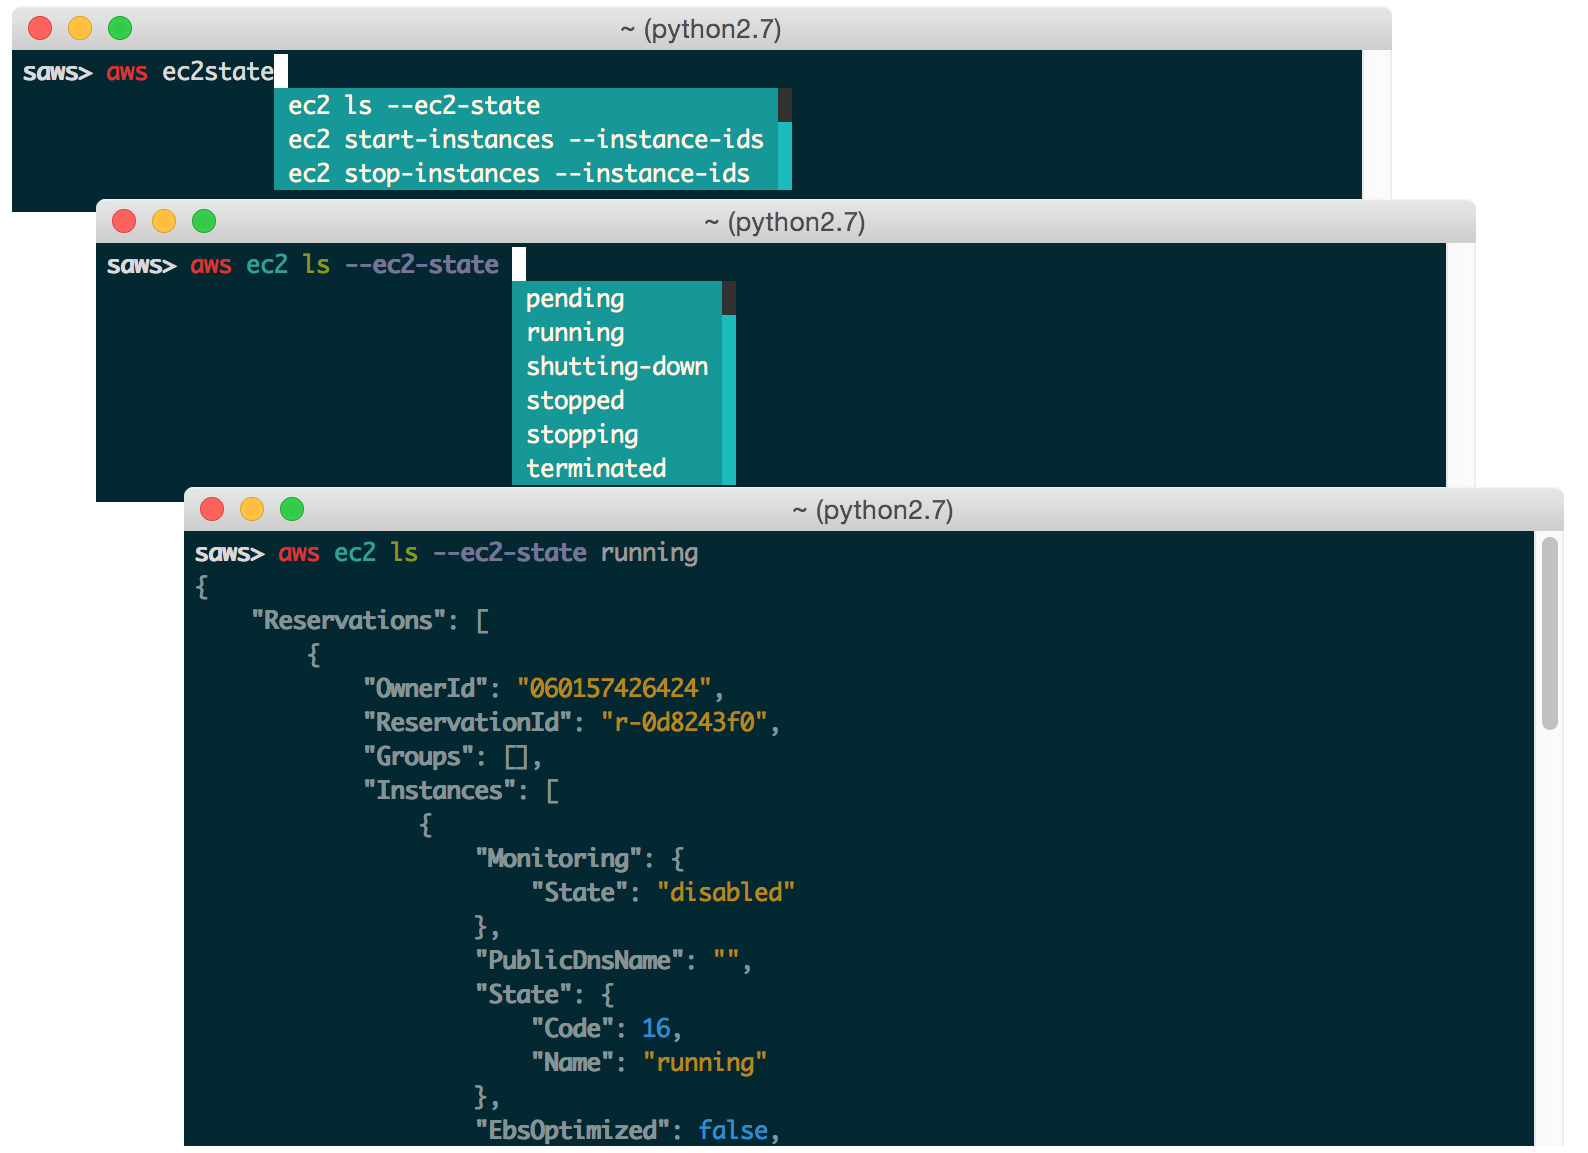Viewport: 1588px width, 1153px height.
Task: Click the "EbsOptimized" key in output
Action: click(572, 1130)
